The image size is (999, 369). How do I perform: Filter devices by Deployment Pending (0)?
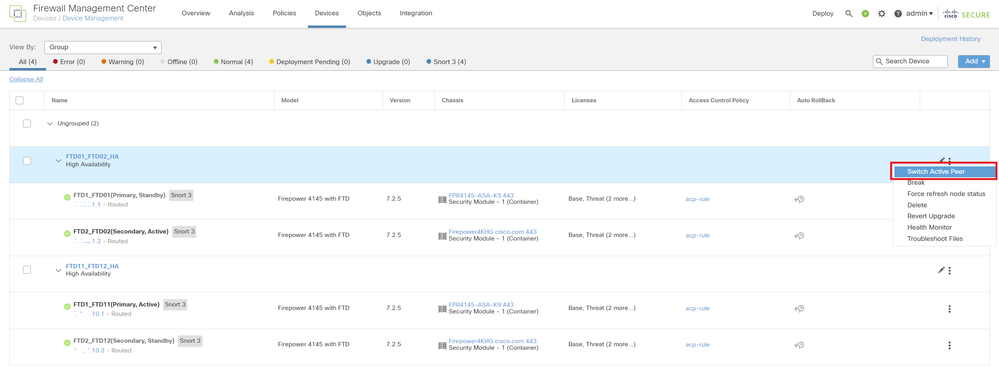(309, 62)
